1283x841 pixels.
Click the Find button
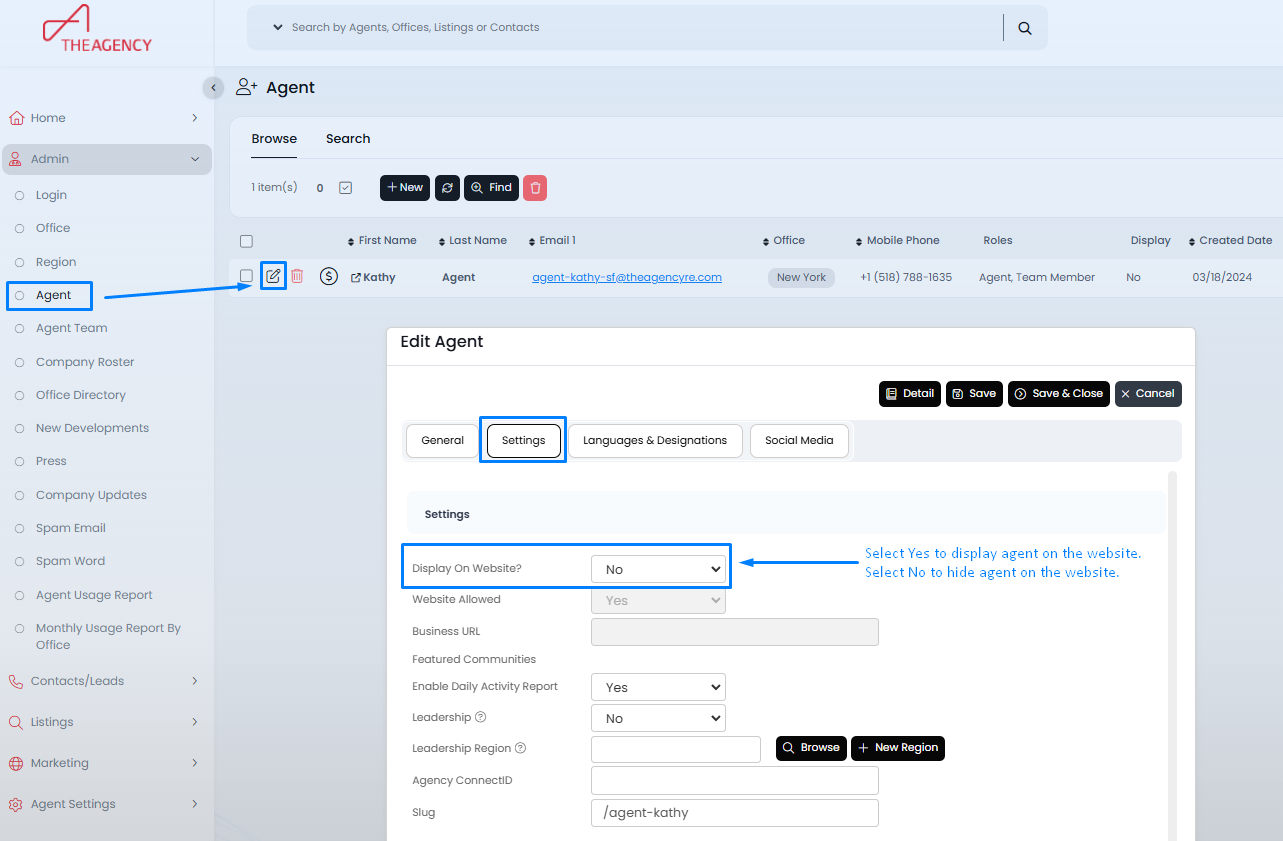point(491,188)
